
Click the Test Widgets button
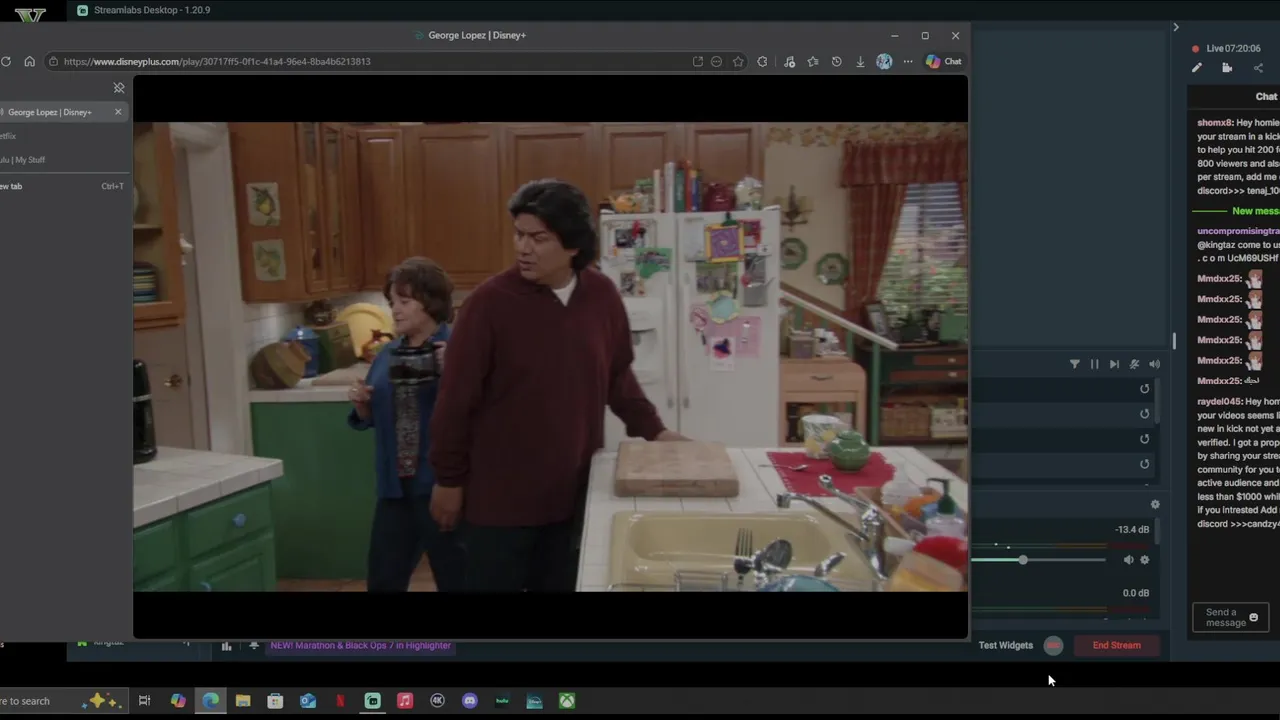click(1006, 645)
